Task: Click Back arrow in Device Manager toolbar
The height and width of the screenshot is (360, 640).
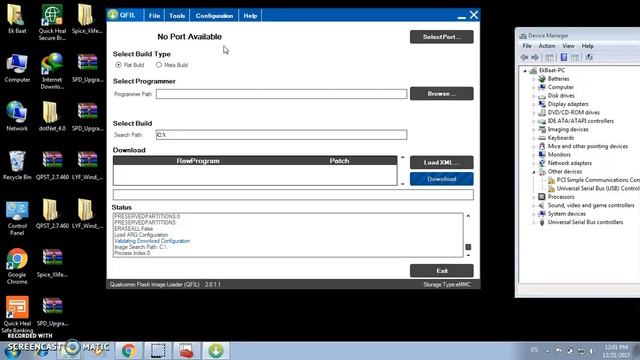Action: [524, 58]
